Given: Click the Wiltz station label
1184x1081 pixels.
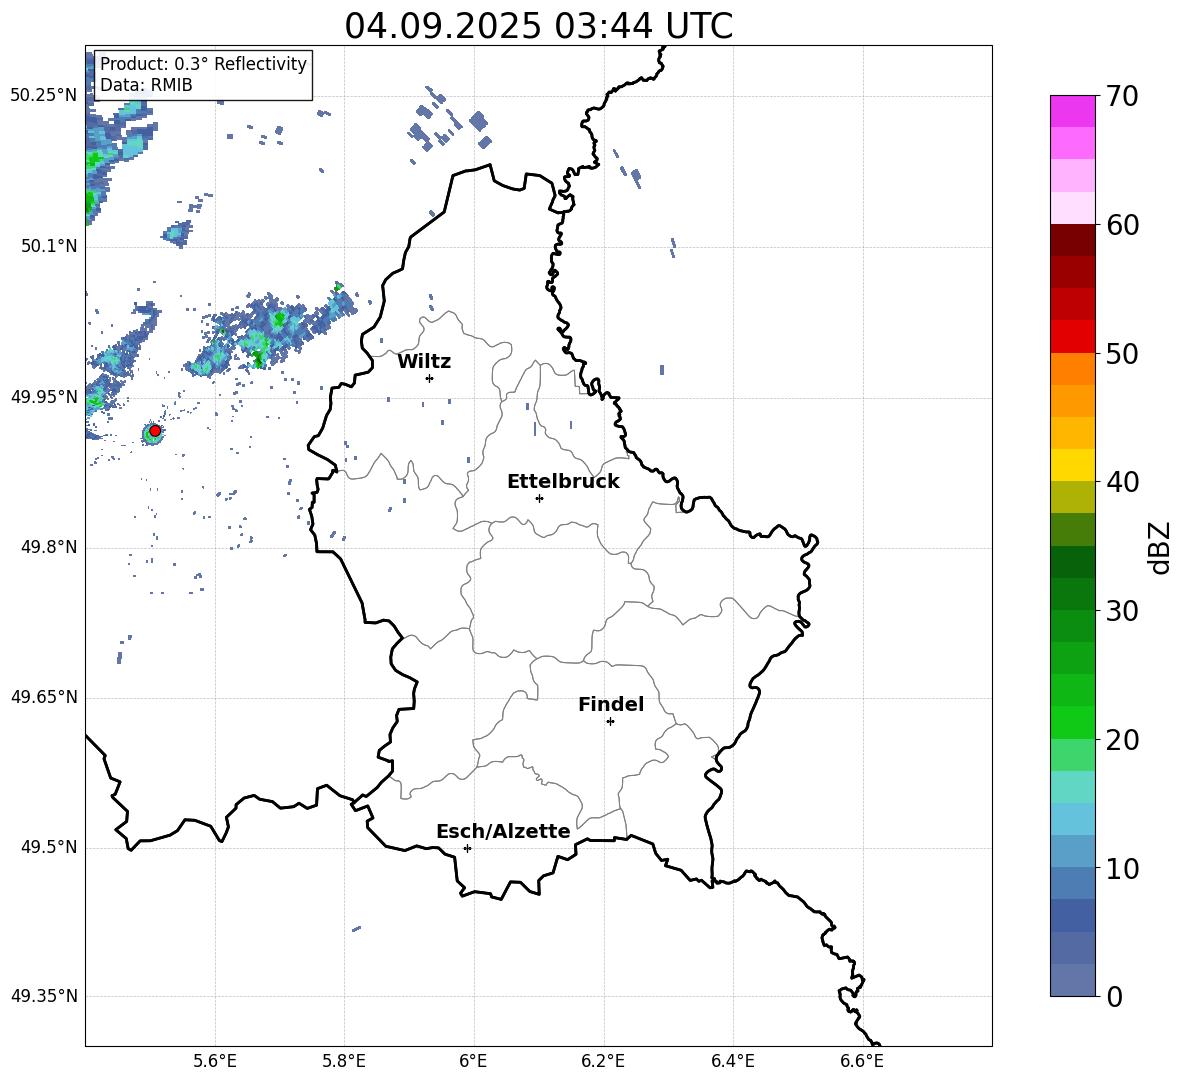Looking at the screenshot, I should [x=424, y=362].
